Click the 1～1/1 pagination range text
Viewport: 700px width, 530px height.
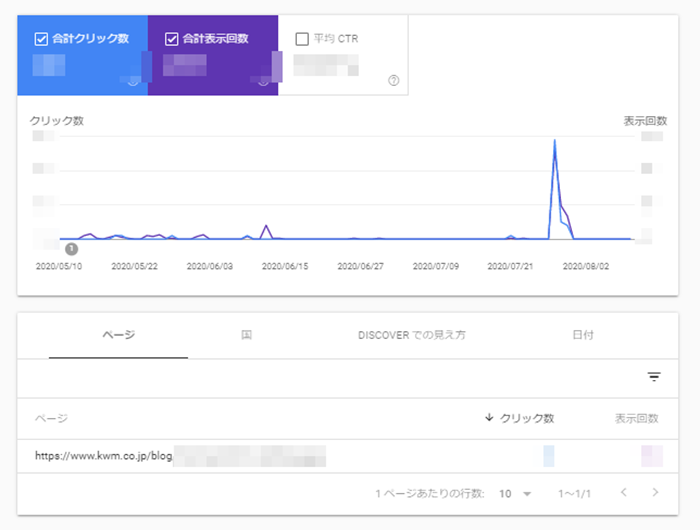coord(574,494)
